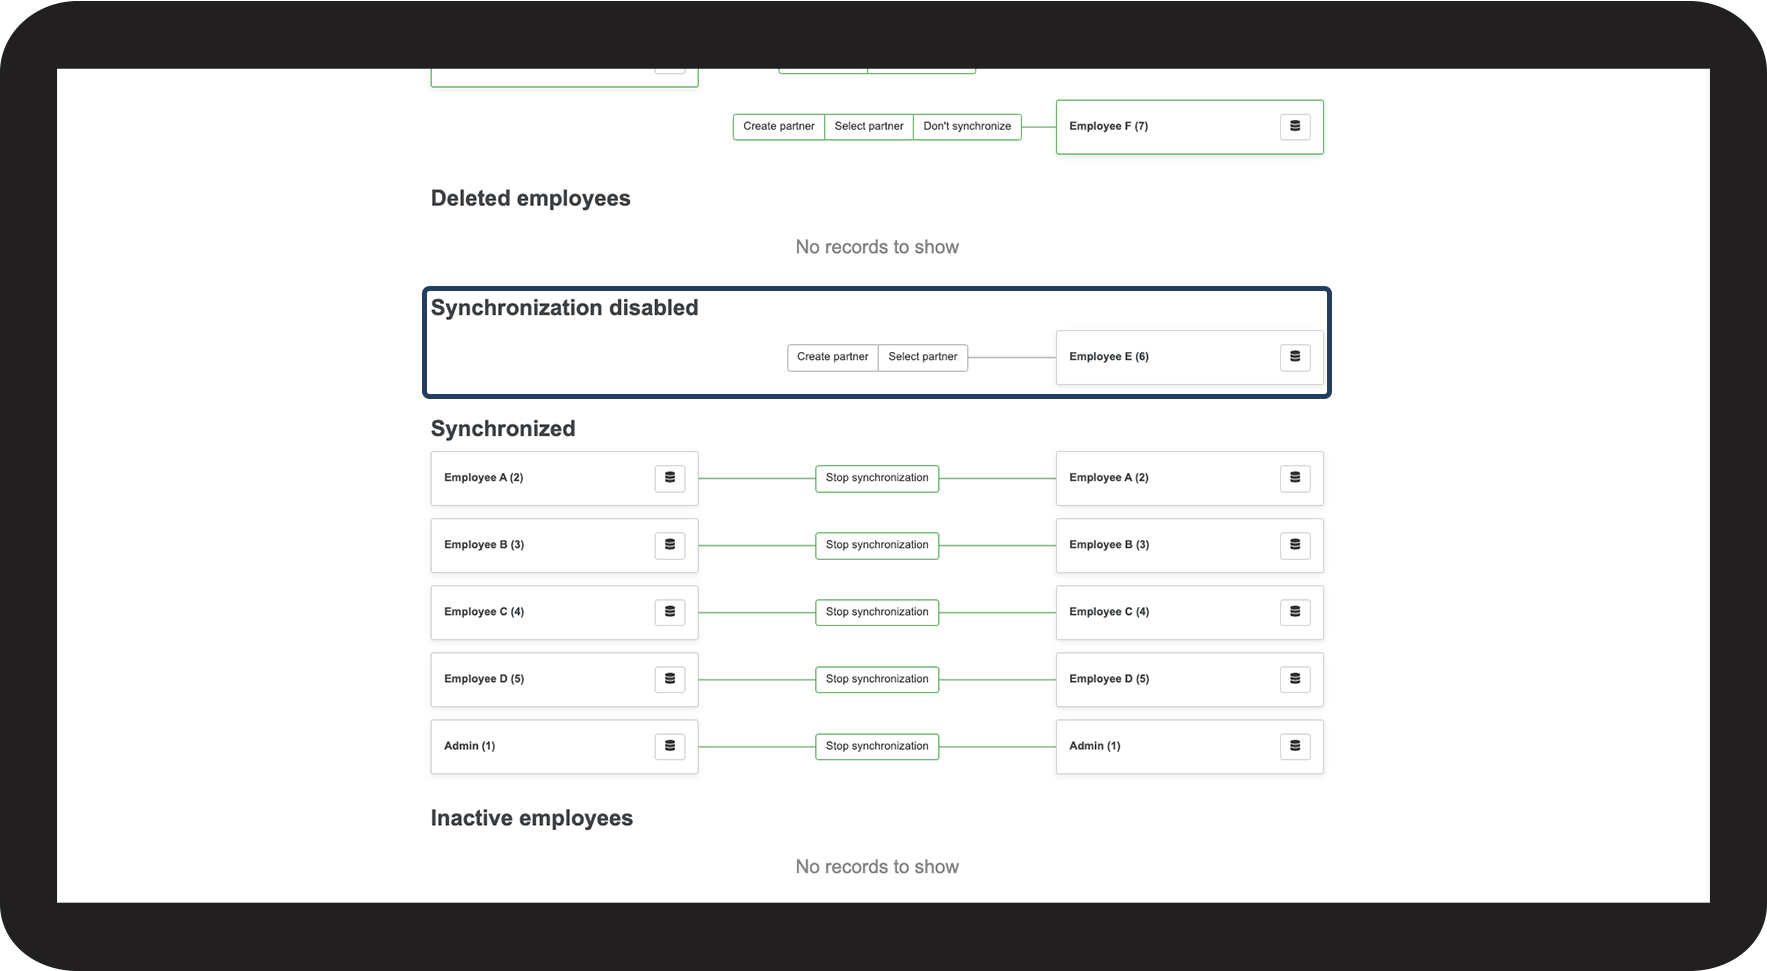Viewport: 1767px width, 971px height.
Task: Choose Don't synchronize for Employee F (7)
Action: click(x=967, y=127)
